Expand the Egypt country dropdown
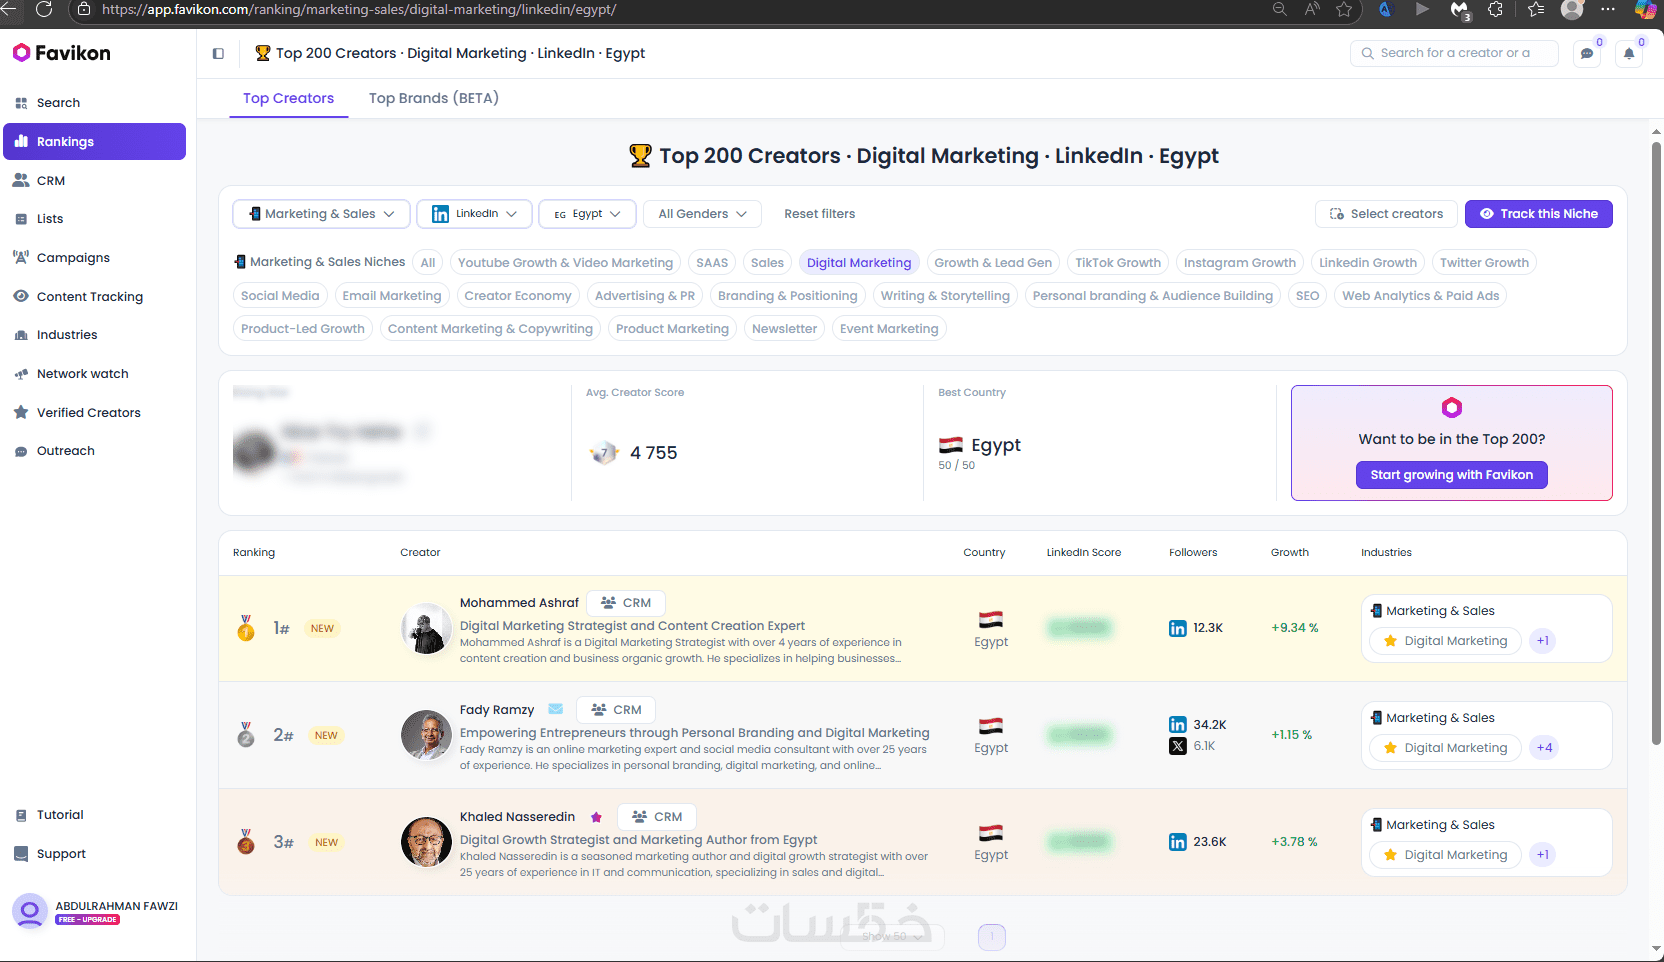Viewport: 1664px width, 962px height. click(587, 214)
